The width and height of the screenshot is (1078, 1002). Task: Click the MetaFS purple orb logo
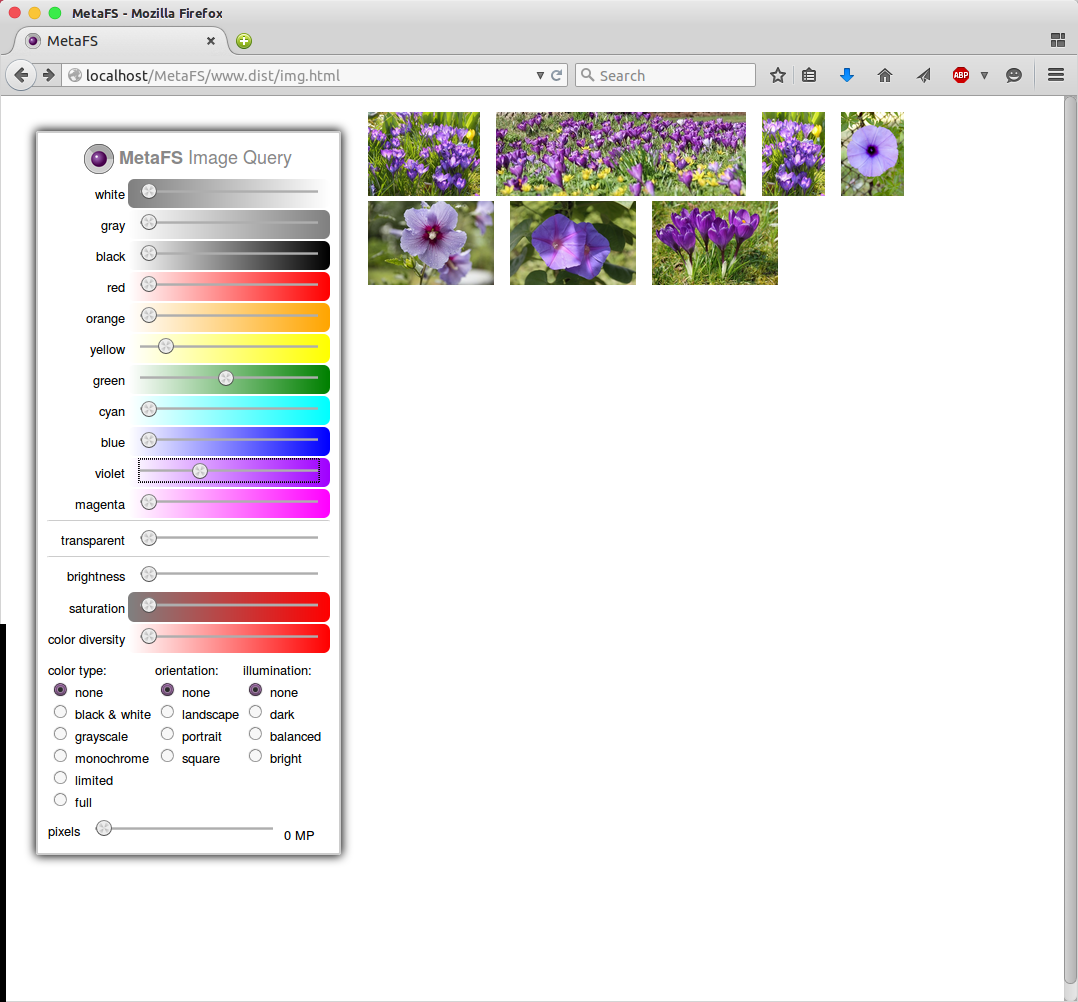coord(99,158)
